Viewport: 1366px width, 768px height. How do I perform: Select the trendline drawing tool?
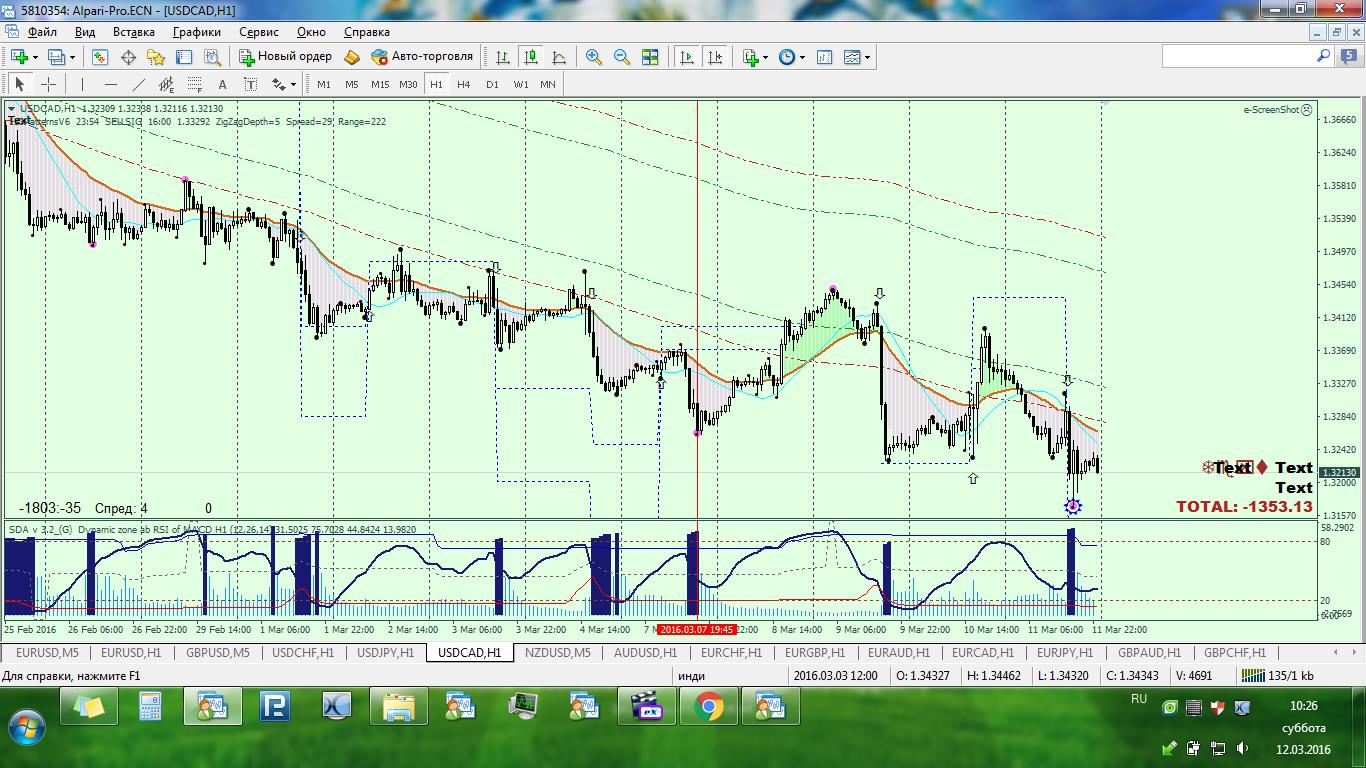(139, 85)
